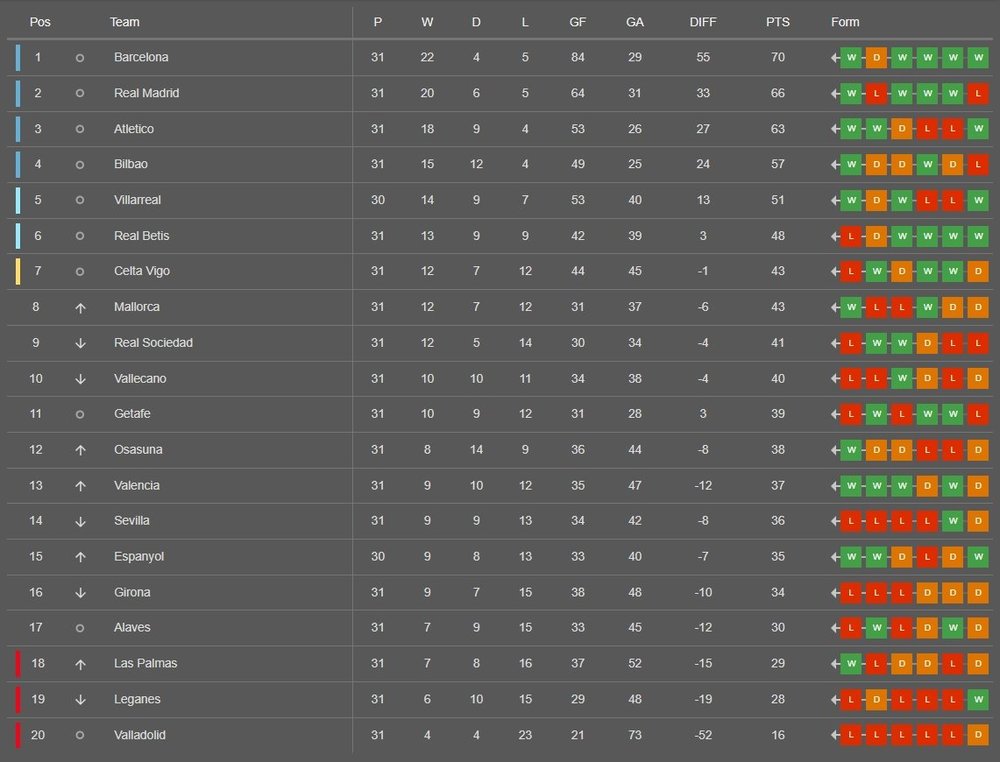Sort table by the PTS column header

[x=777, y=22]
